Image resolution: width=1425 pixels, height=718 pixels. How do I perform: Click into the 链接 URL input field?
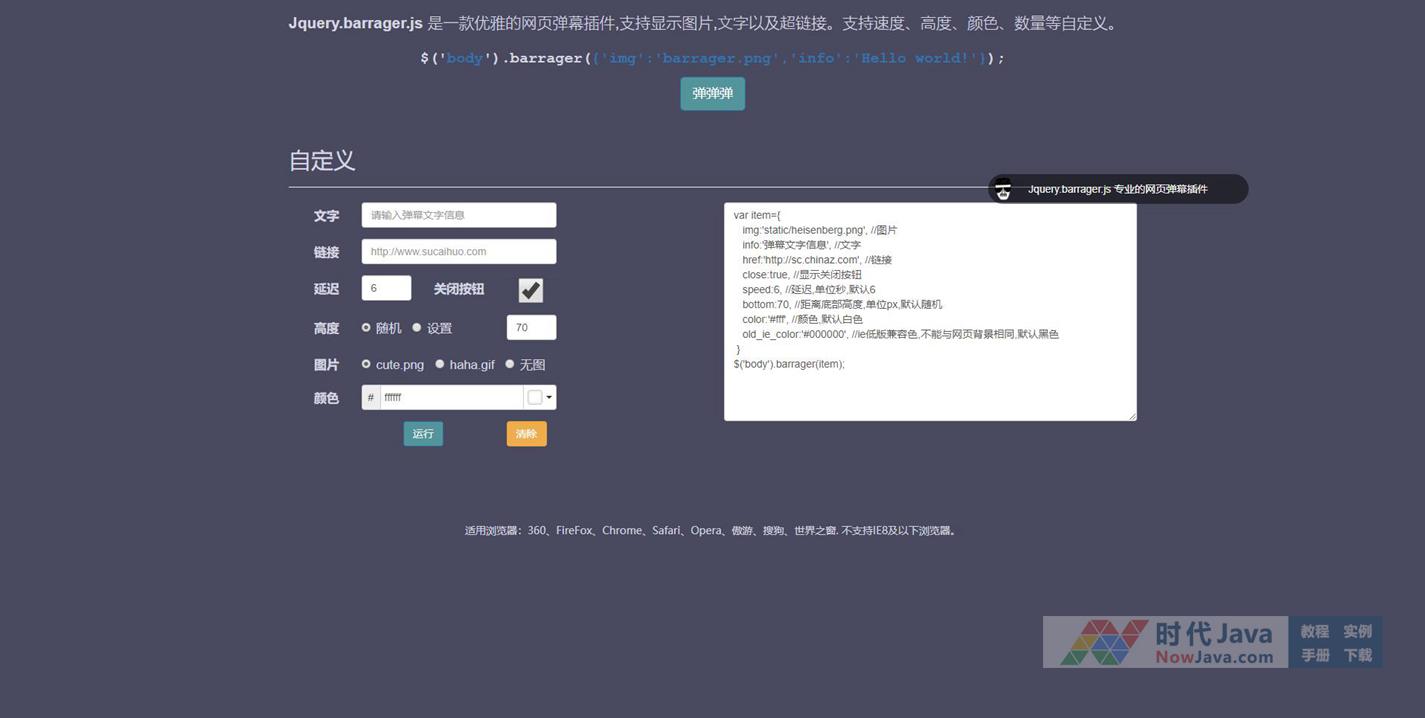pyautogui.click(x=458, y=252)
